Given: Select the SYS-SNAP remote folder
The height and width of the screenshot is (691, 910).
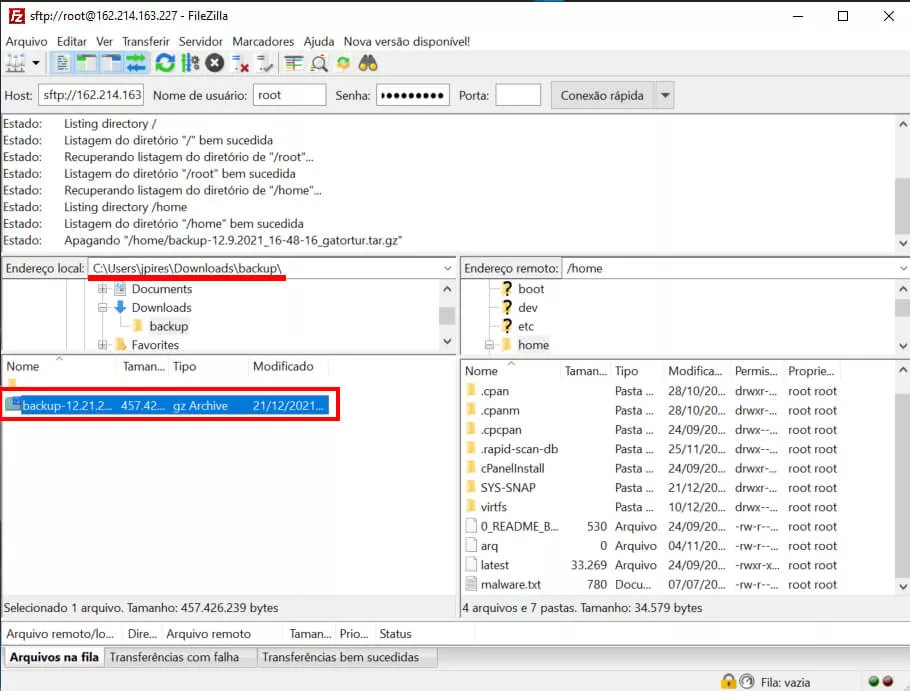Looking at the screenshot, I should (x=507, y=487).
